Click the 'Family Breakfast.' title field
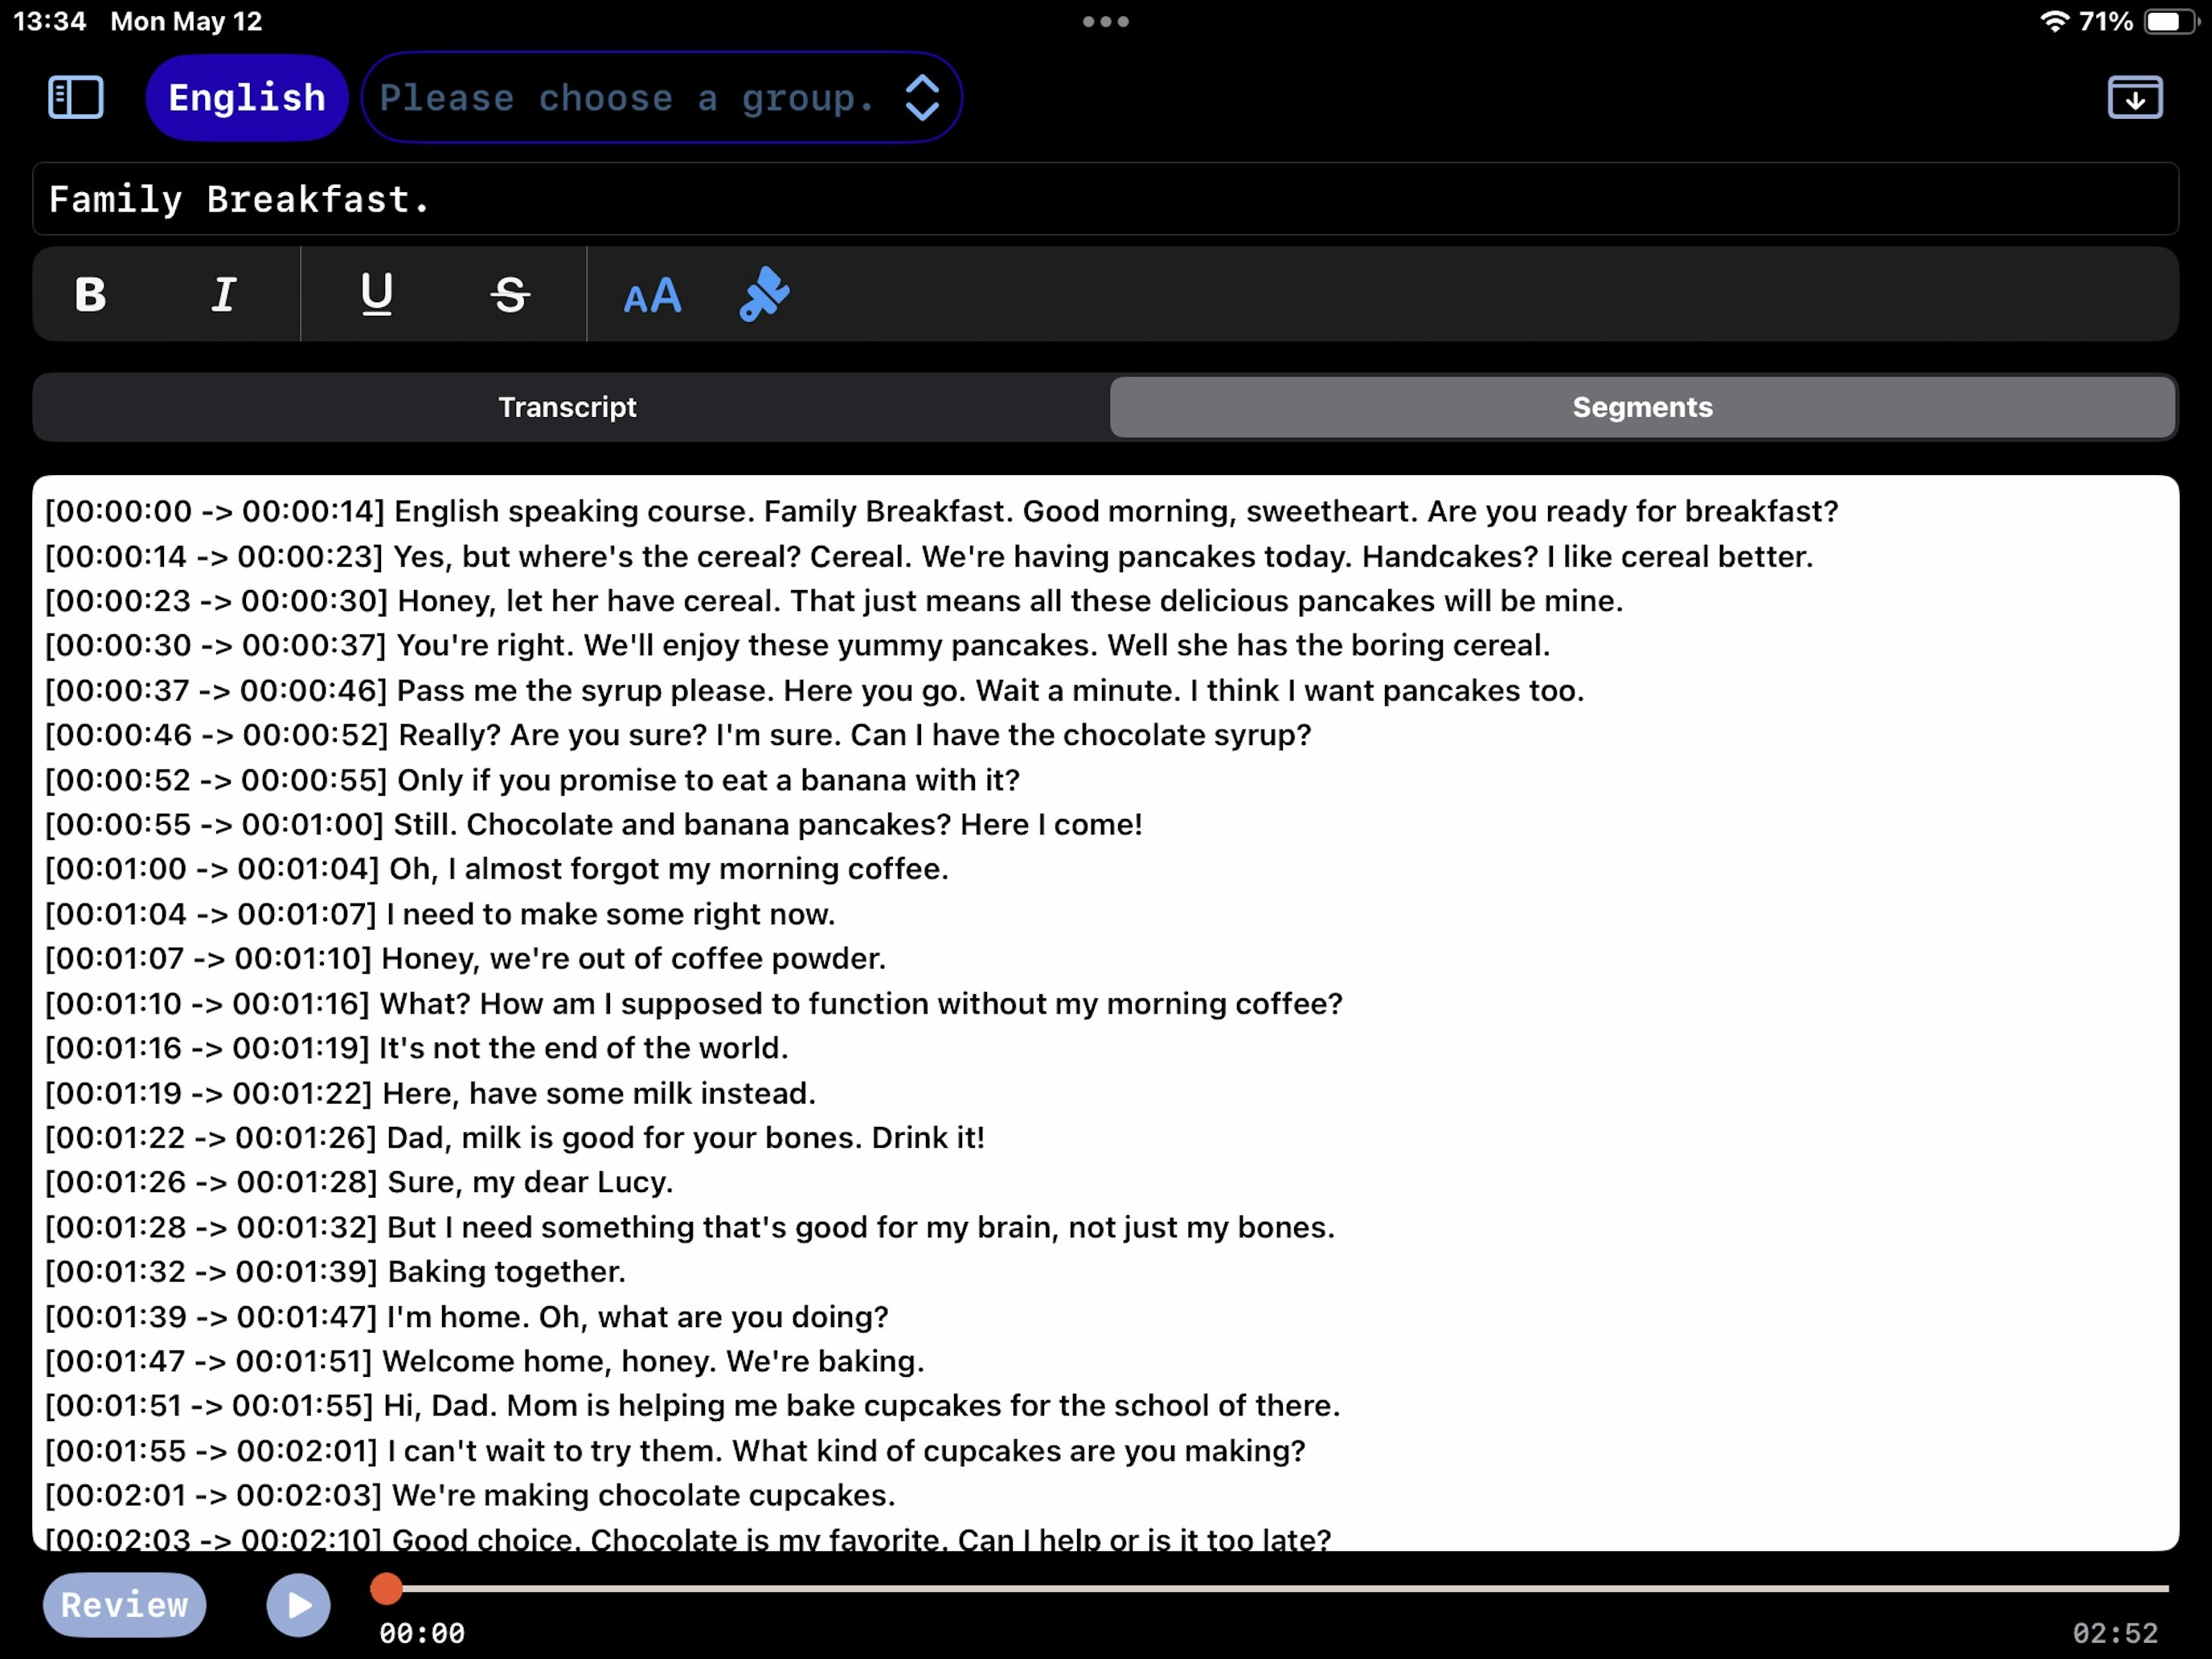 coord(1105,199)
